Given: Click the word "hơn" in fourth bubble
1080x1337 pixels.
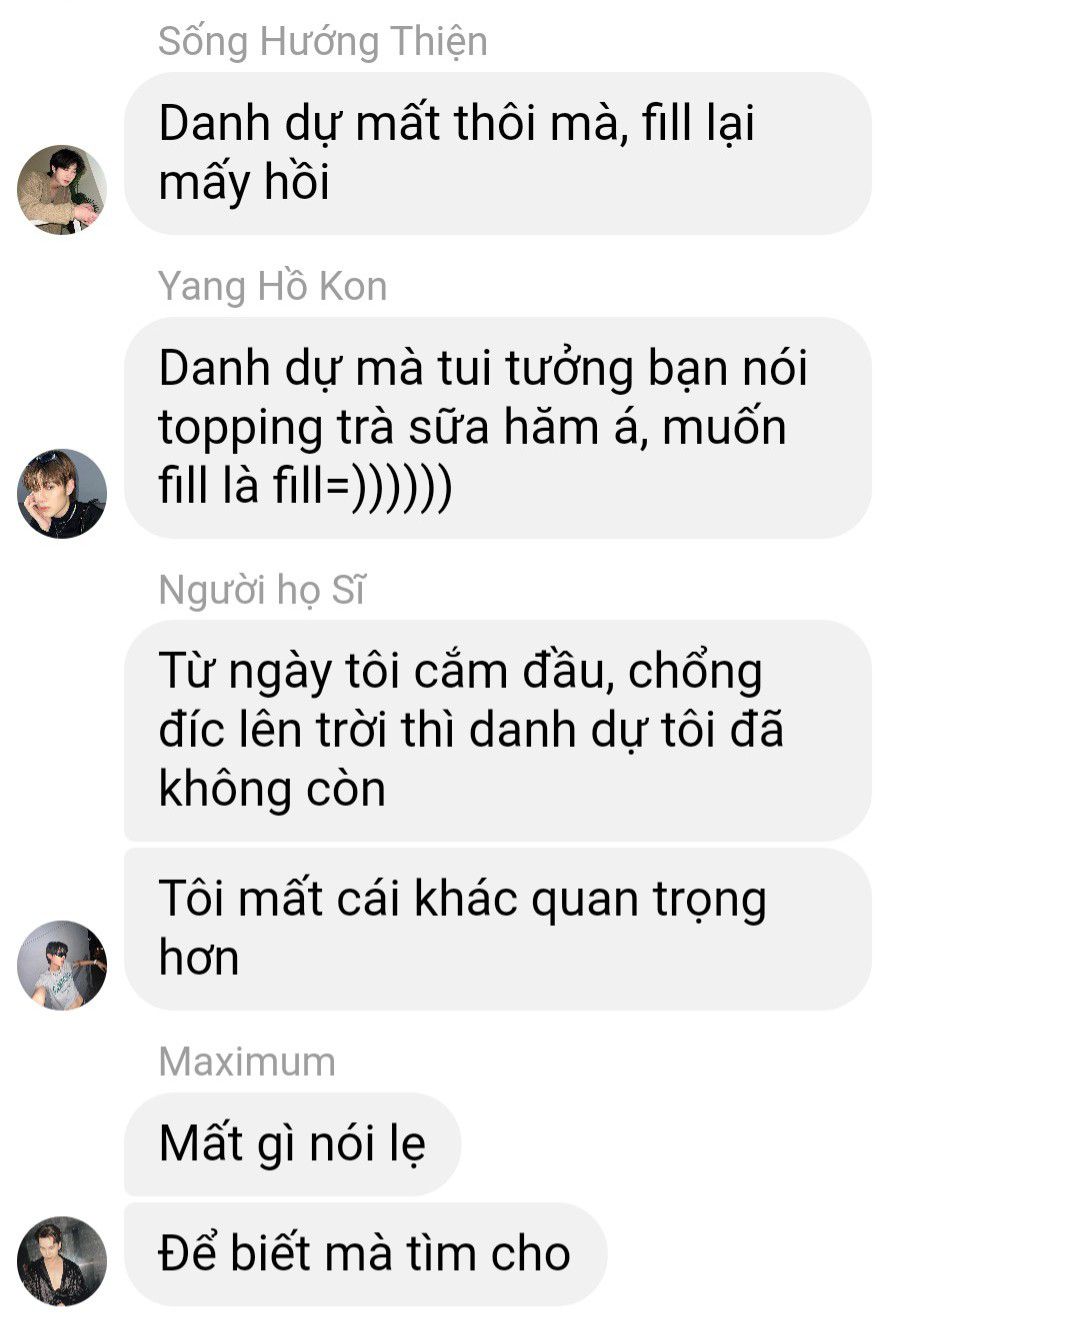Looking at the screenshot, I should click(x=199, y=958).
